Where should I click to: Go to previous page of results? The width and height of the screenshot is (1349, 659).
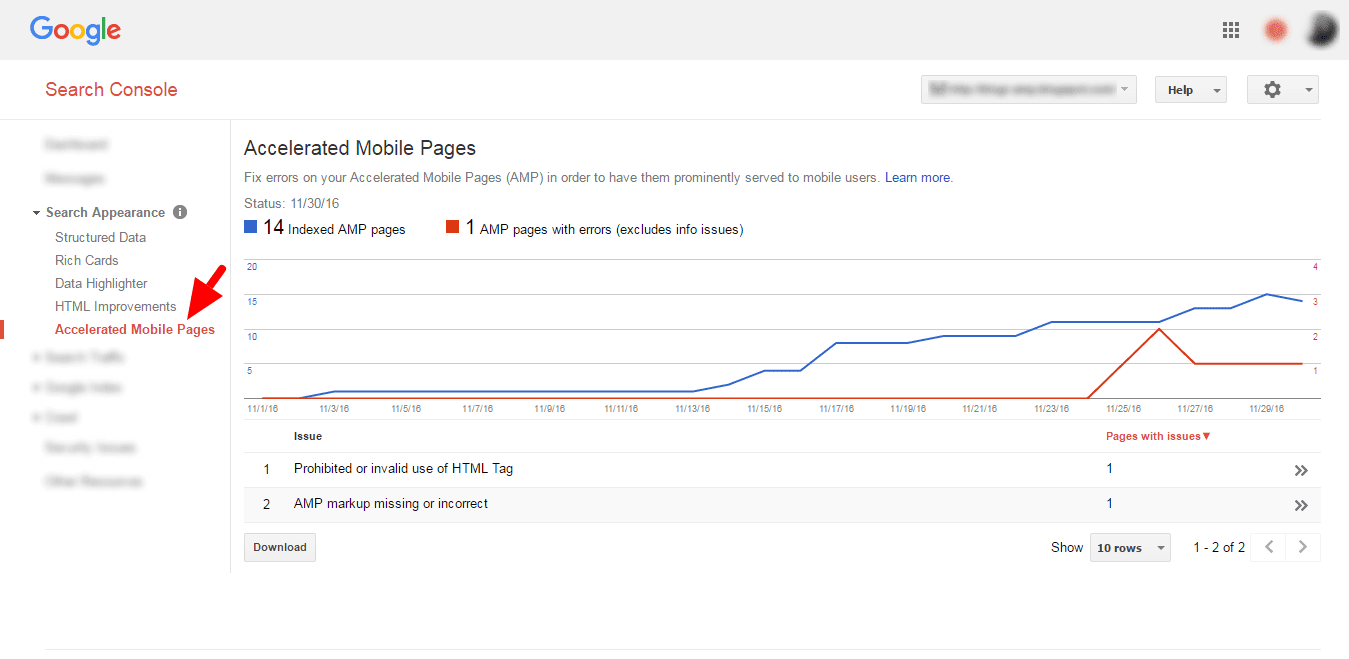point(1269,547)
